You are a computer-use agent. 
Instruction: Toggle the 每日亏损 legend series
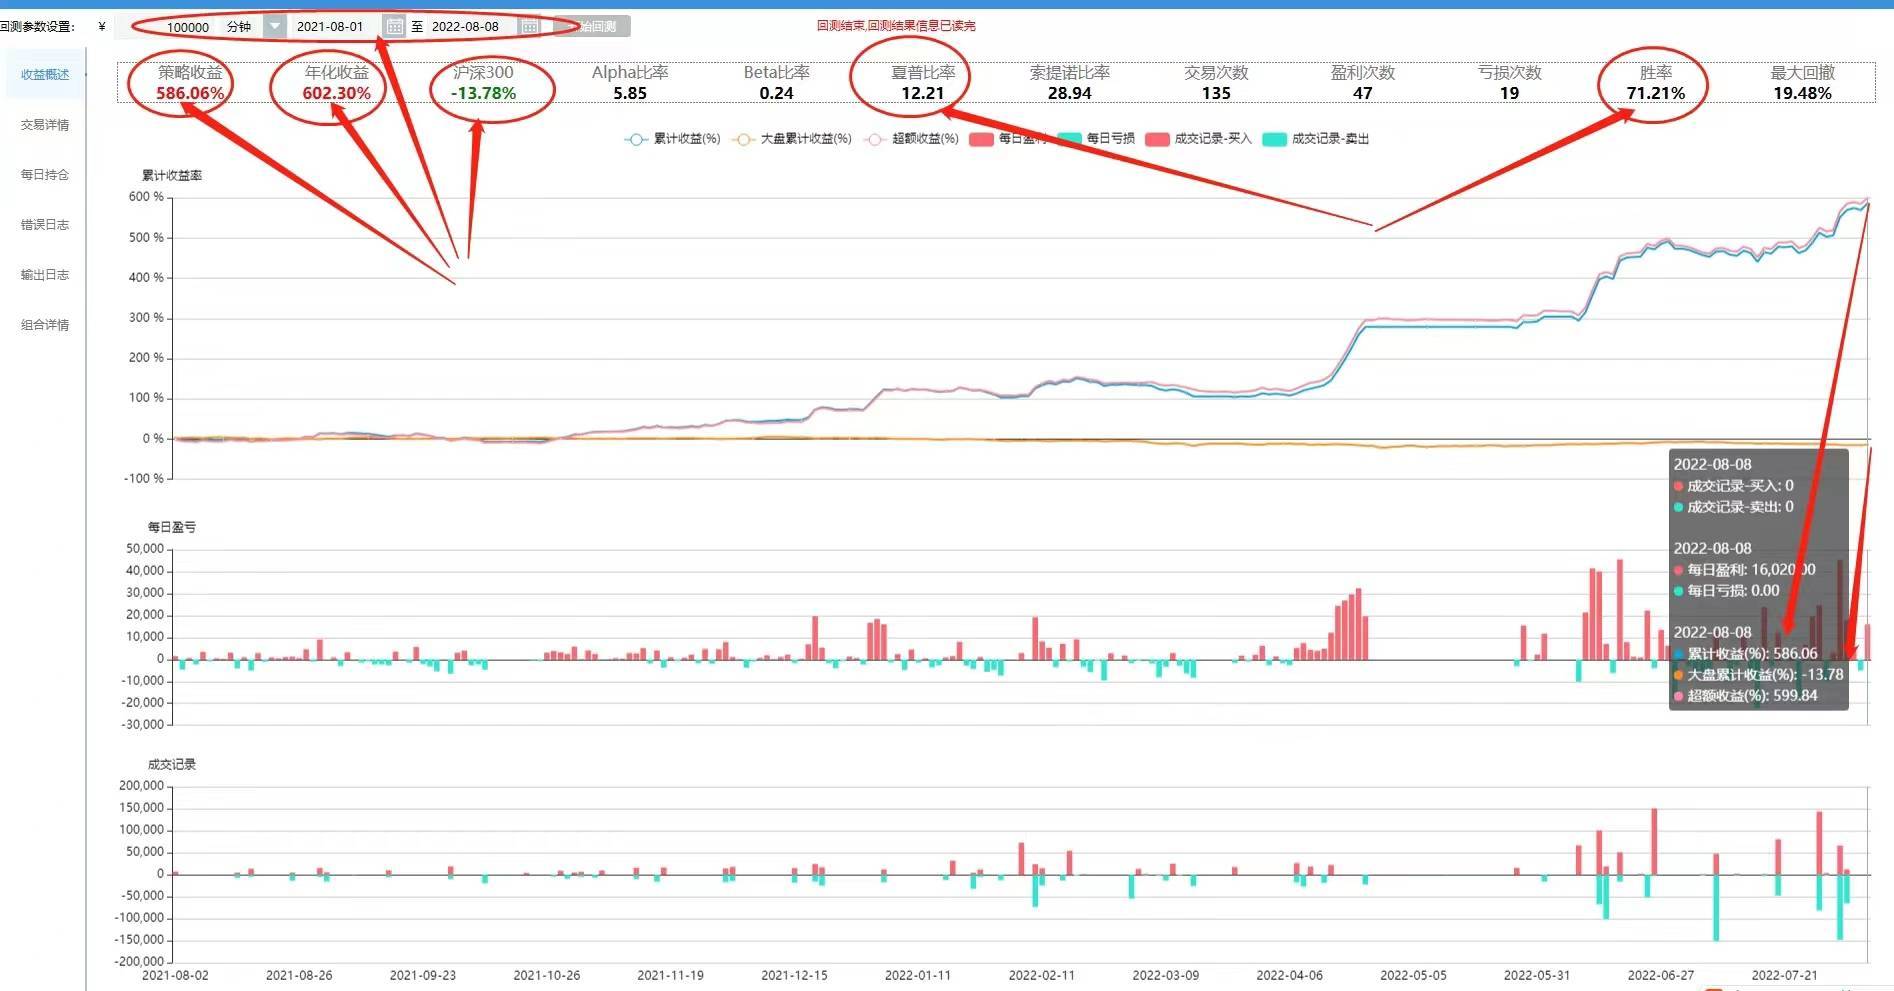point(1096,139)
